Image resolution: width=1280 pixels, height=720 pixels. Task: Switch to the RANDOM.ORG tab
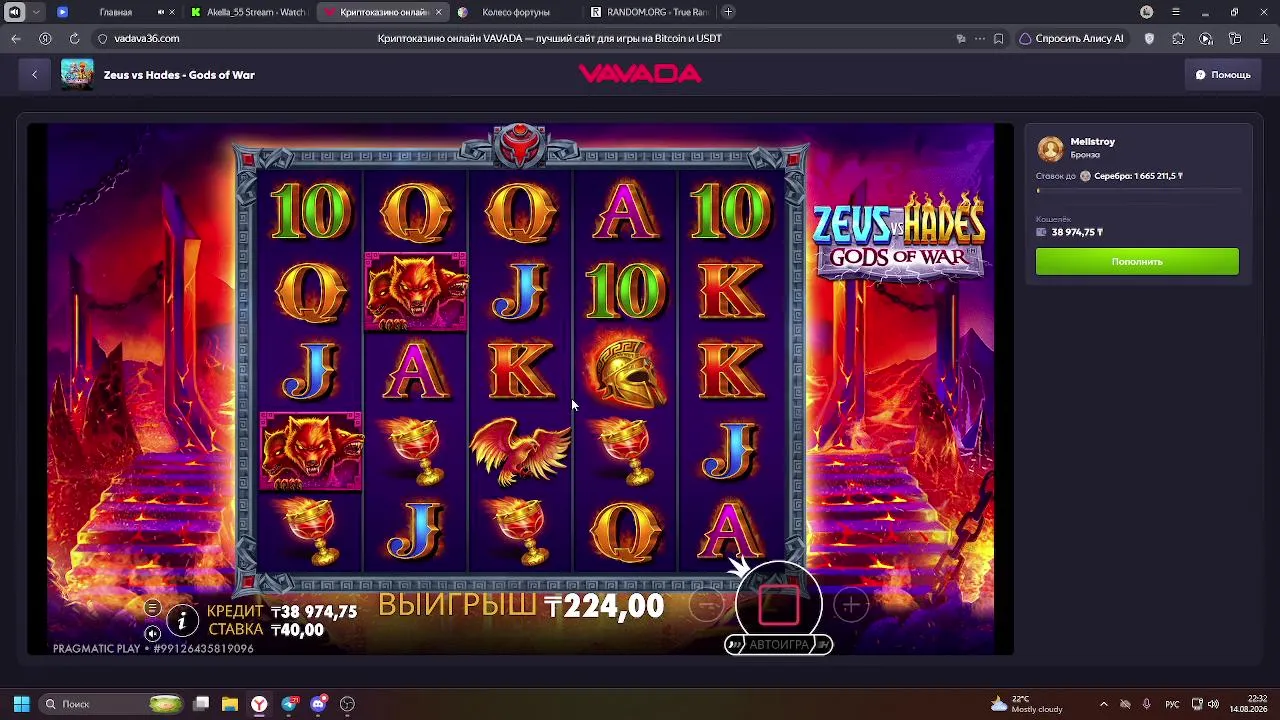coord(648,12)
